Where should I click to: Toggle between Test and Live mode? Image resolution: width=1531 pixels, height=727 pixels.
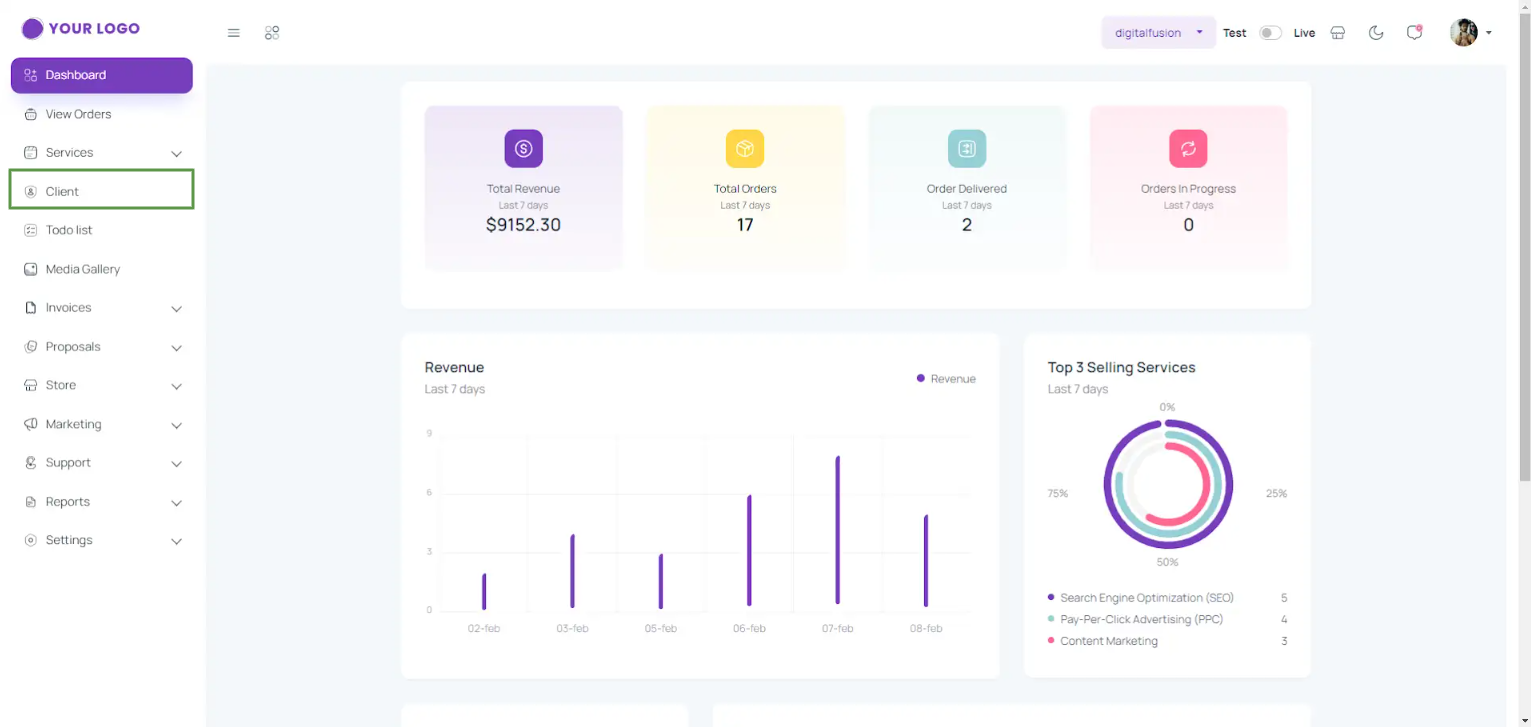1269,32
